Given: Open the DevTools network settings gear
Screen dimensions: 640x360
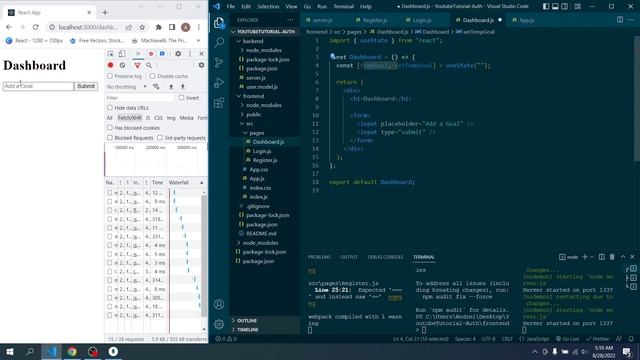Looking at the screenshot, I should tap(201, 65).
